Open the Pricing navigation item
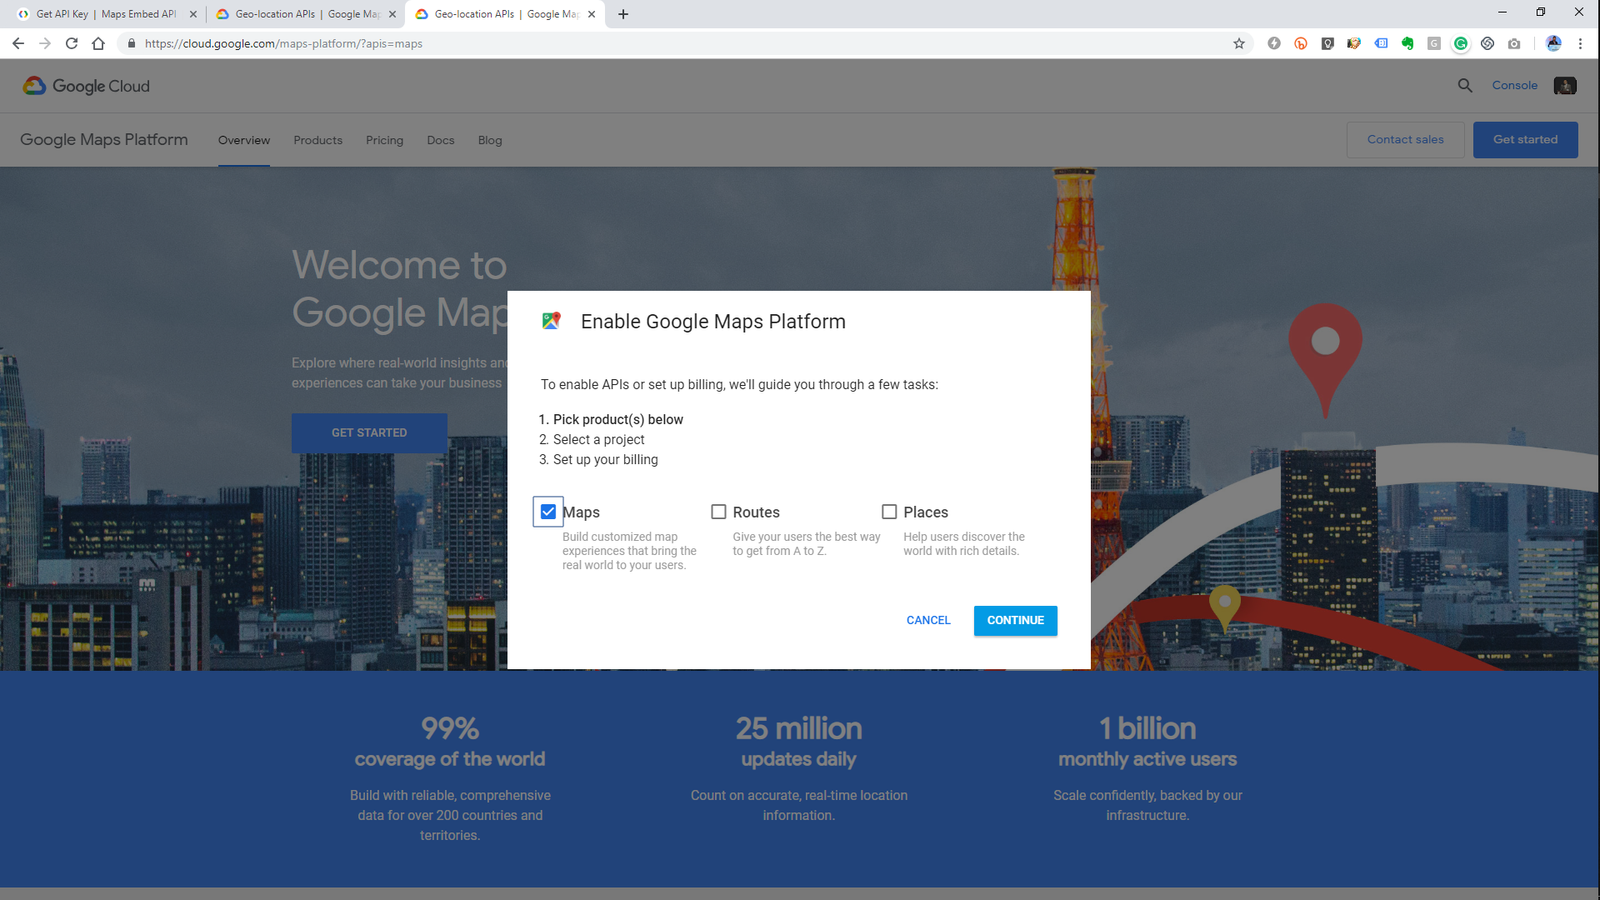 click(x=384, y=140)
